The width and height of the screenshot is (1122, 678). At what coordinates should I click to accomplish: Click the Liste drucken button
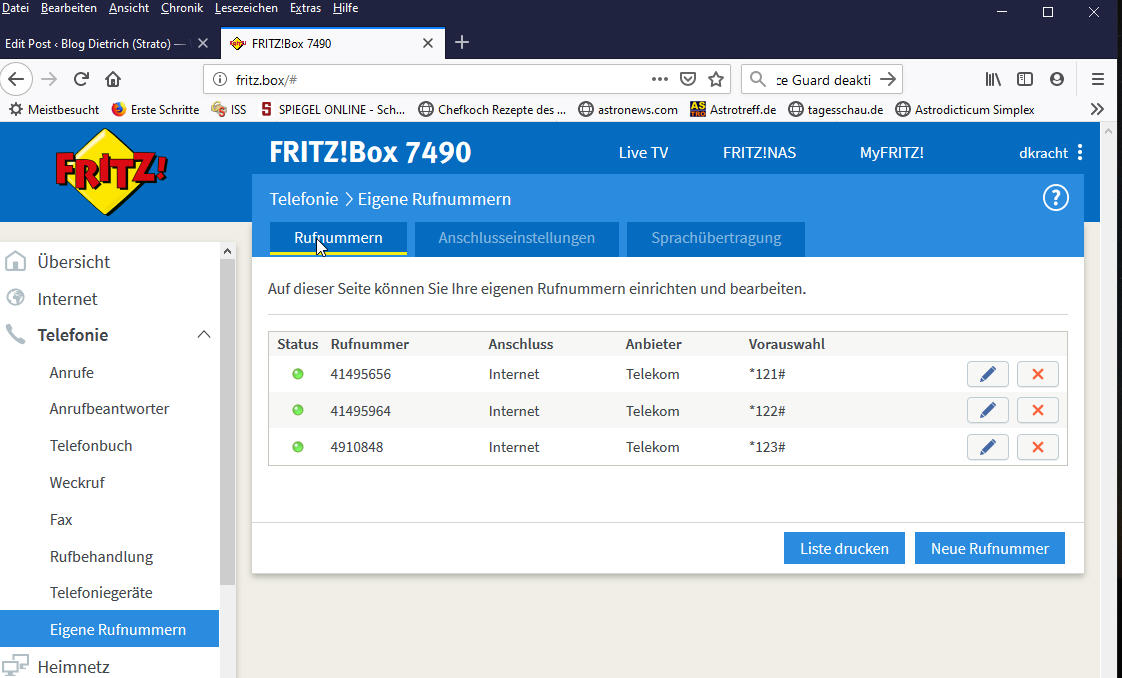[x=844, y=548]
